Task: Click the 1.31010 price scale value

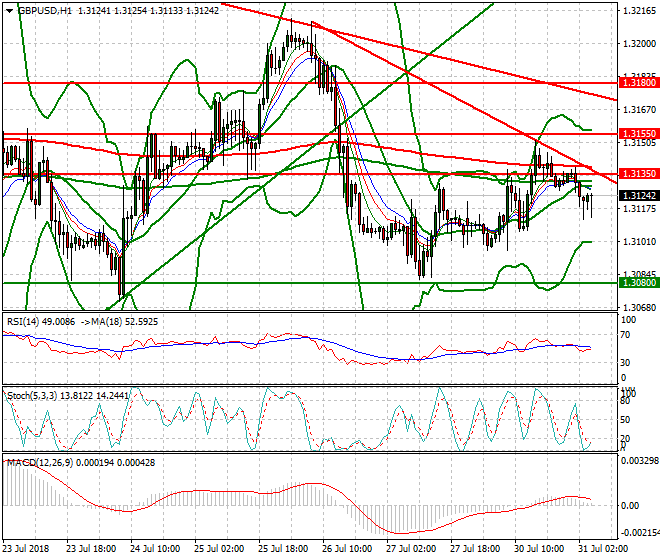Action: tap(639, 242)
